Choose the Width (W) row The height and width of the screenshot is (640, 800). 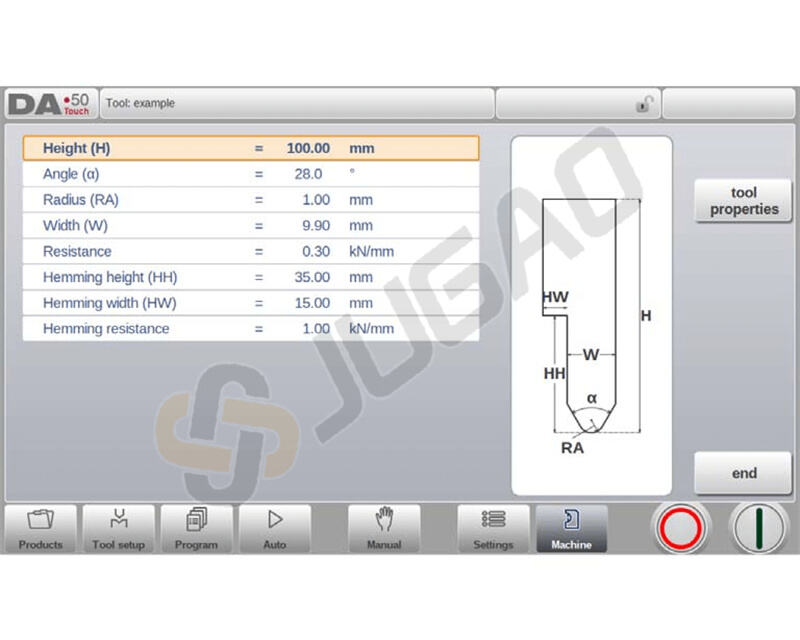pyautogui.click(x=250, y=226)
